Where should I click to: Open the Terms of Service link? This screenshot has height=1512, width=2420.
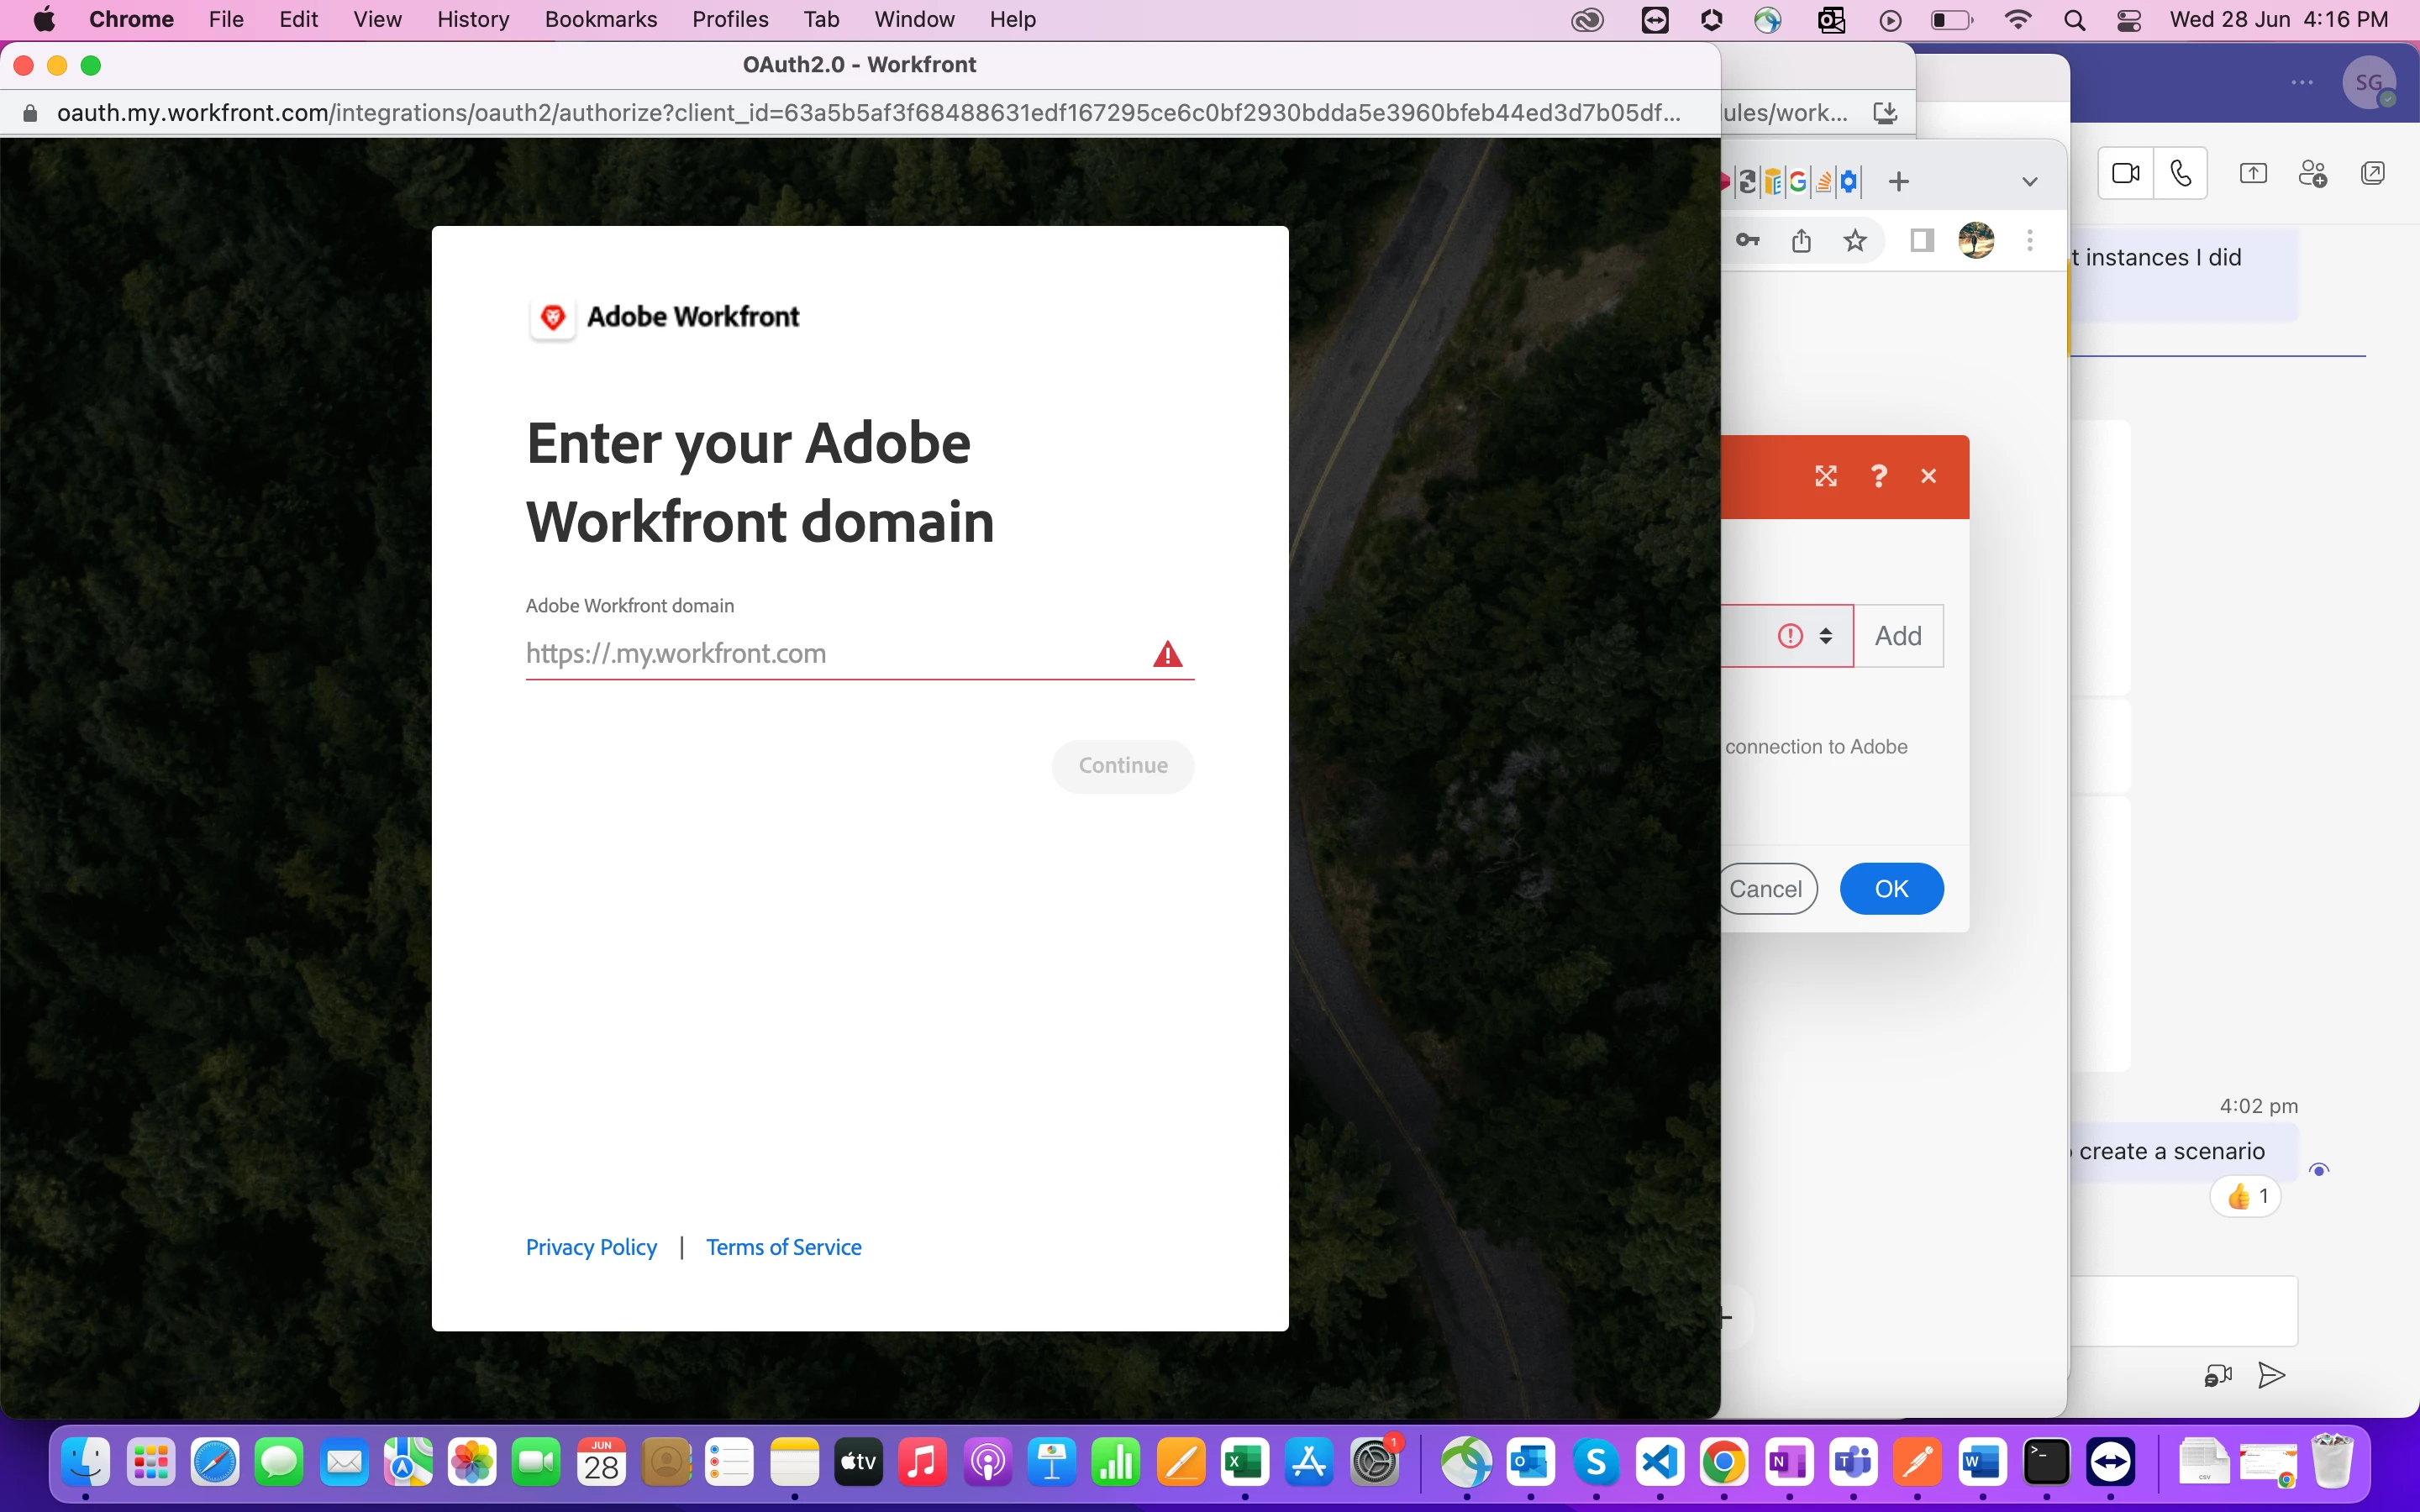783,1247
